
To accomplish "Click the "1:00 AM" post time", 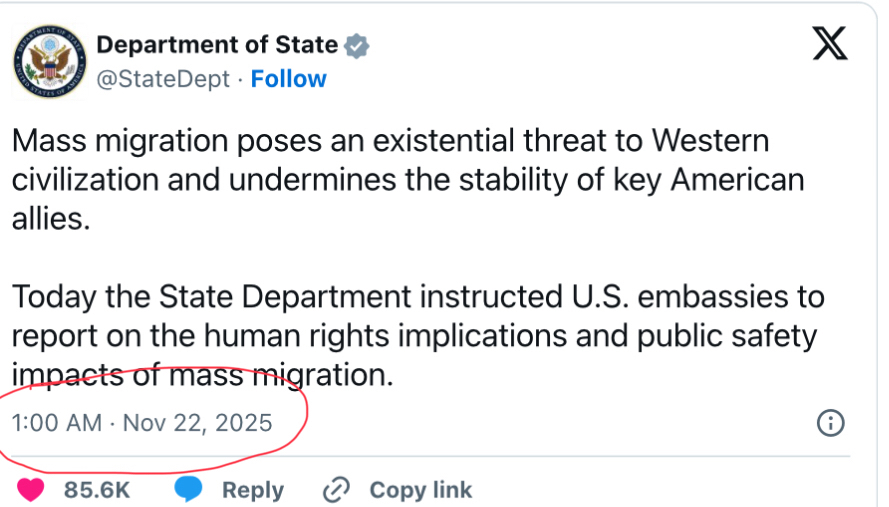I will (56, 423).
